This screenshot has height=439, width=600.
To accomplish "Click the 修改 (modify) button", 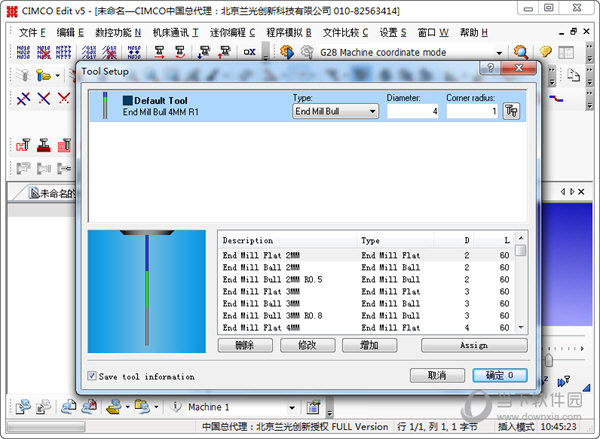I will coord(307,345).
